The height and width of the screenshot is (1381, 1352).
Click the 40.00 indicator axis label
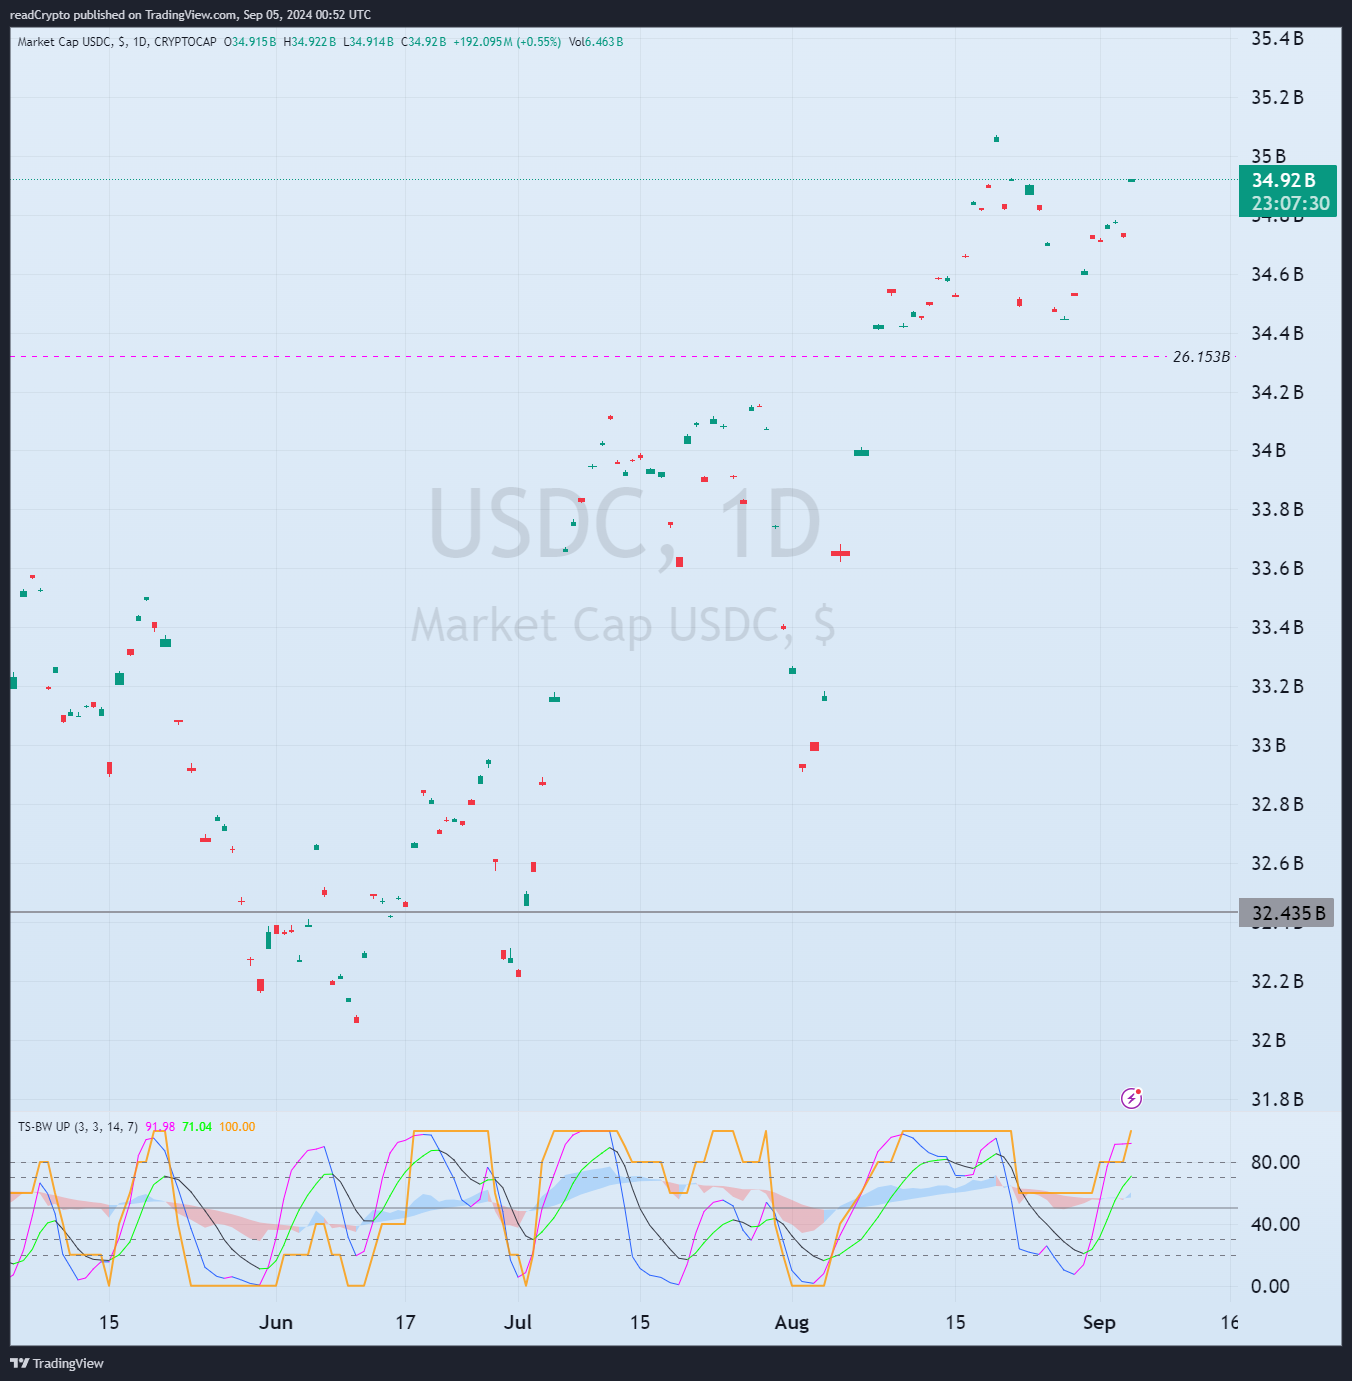pyautogui.click(x=1275, y=1225)
